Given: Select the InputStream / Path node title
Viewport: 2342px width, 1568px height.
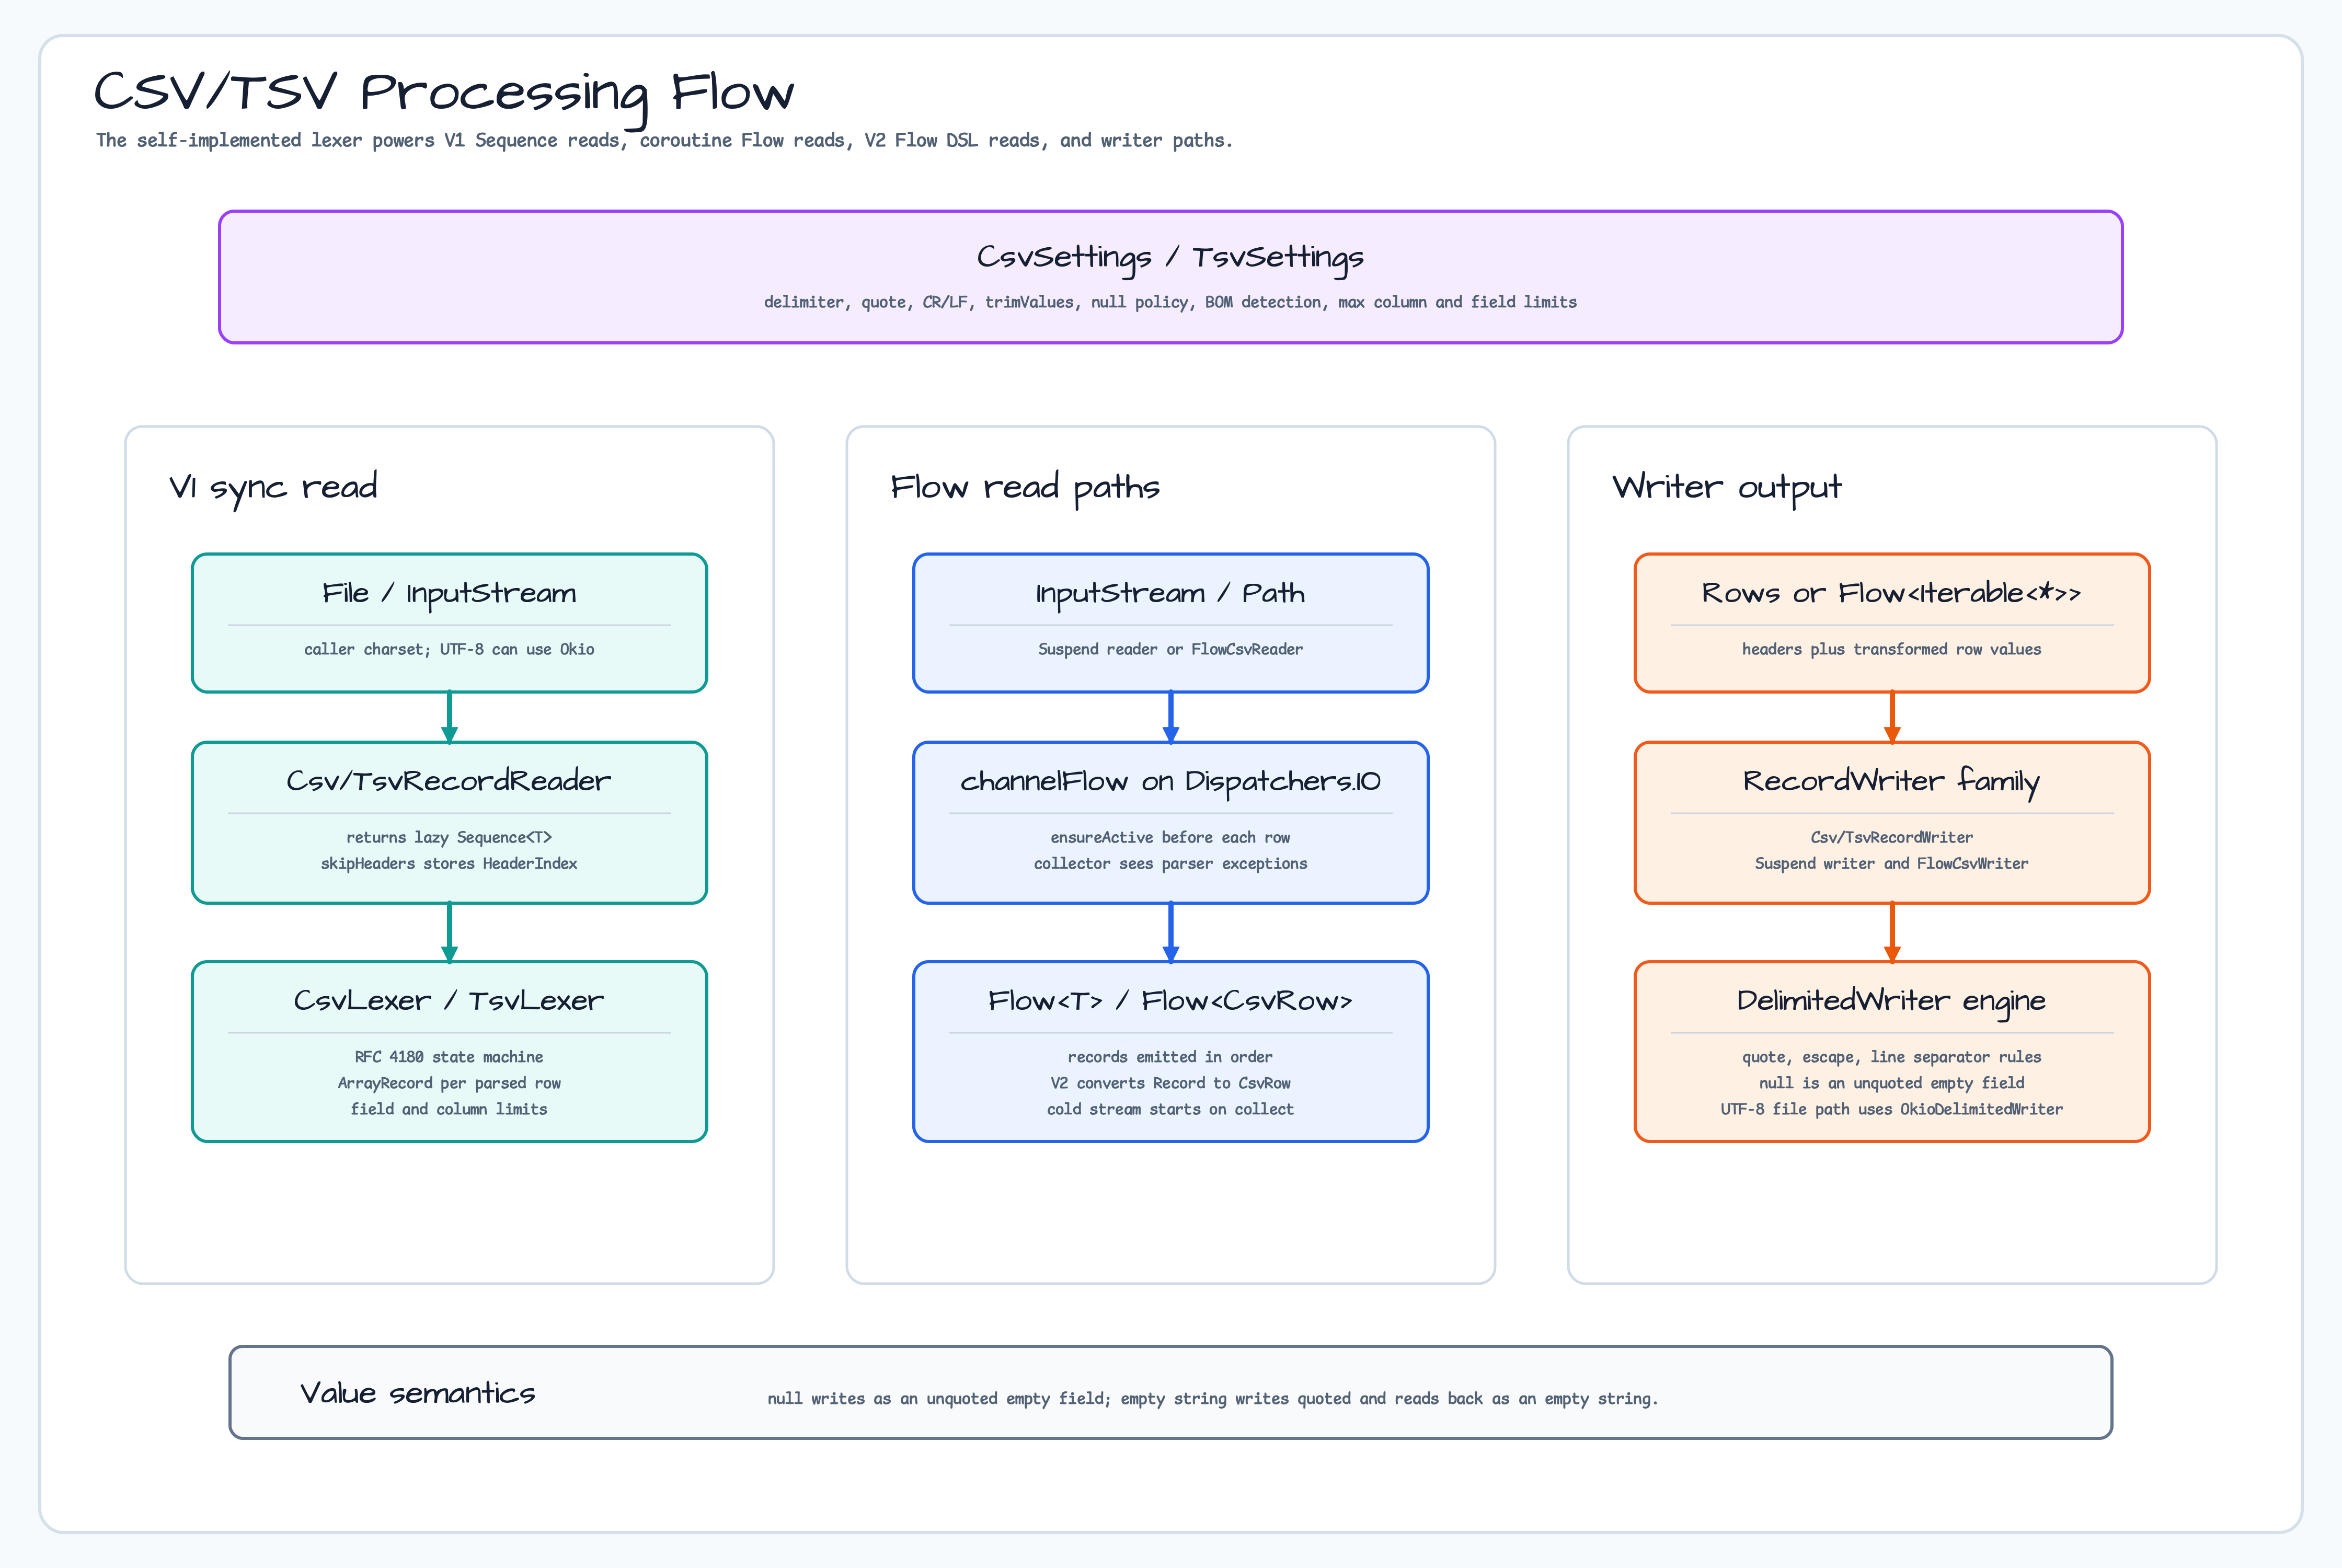Looking at the screenshot, I should (1170, 594).
